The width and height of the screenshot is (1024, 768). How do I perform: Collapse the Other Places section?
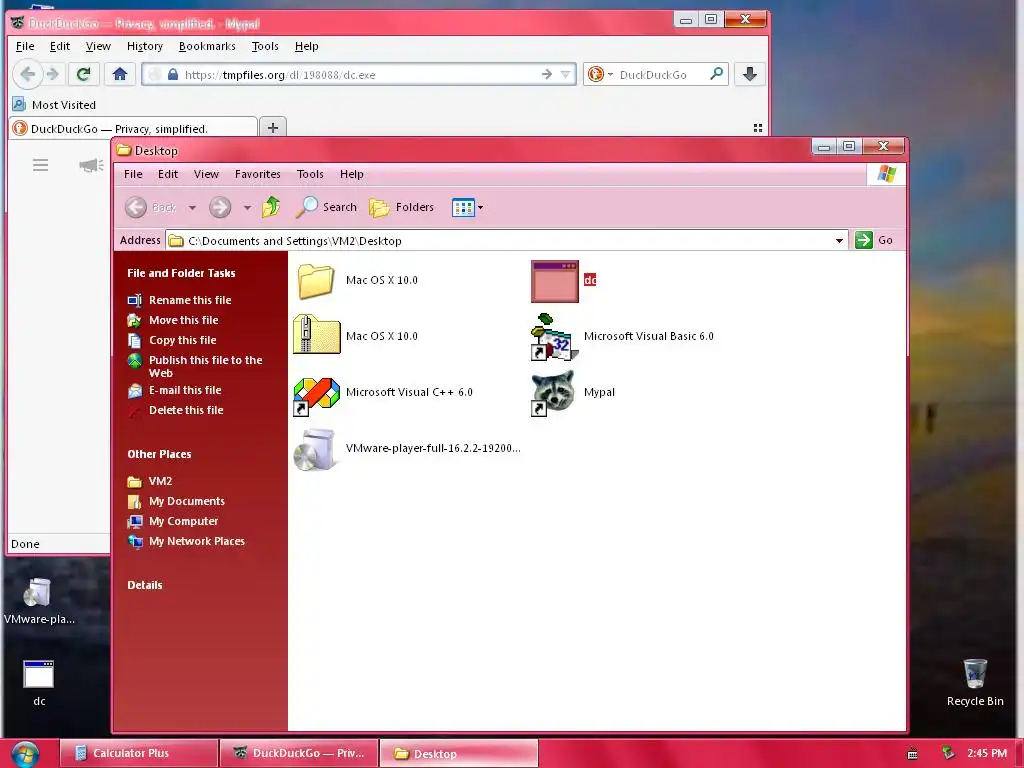pos(159,454)
